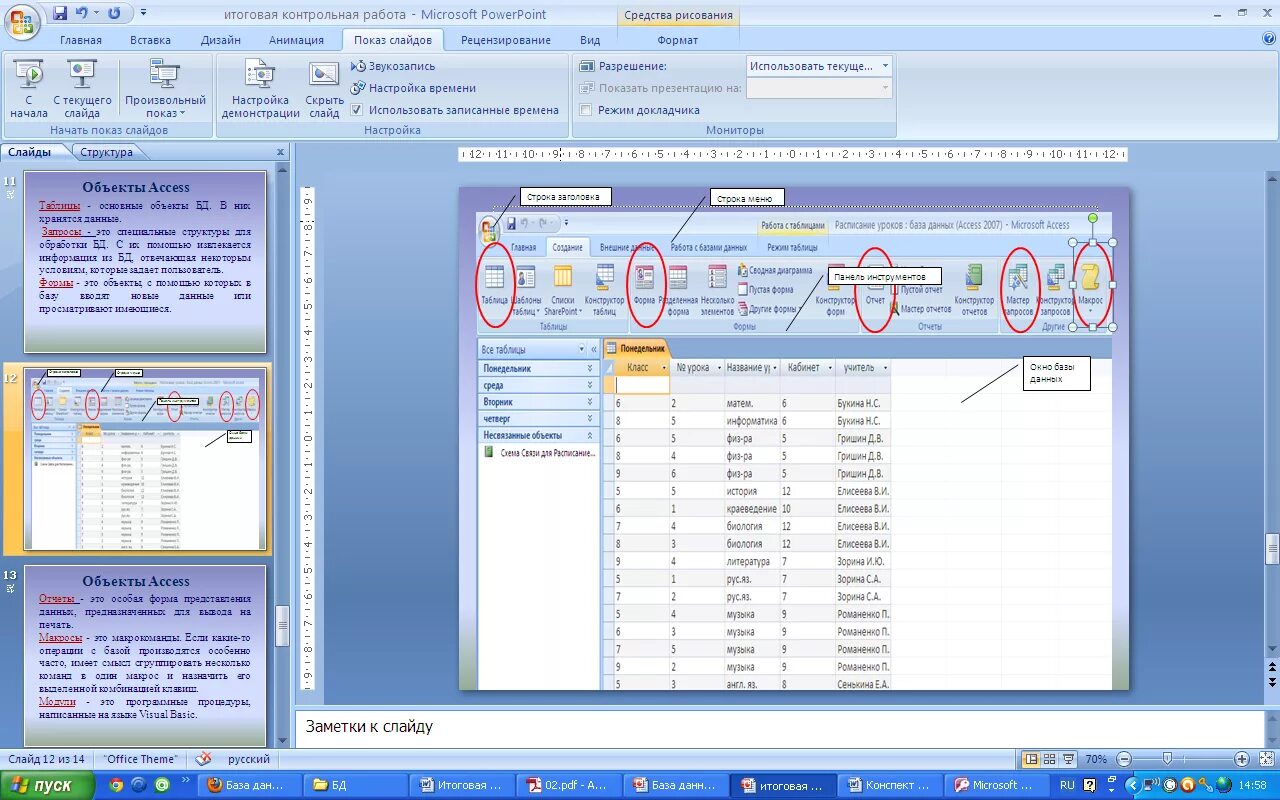Click "Office Theme" in status bar

click(141, 759)
